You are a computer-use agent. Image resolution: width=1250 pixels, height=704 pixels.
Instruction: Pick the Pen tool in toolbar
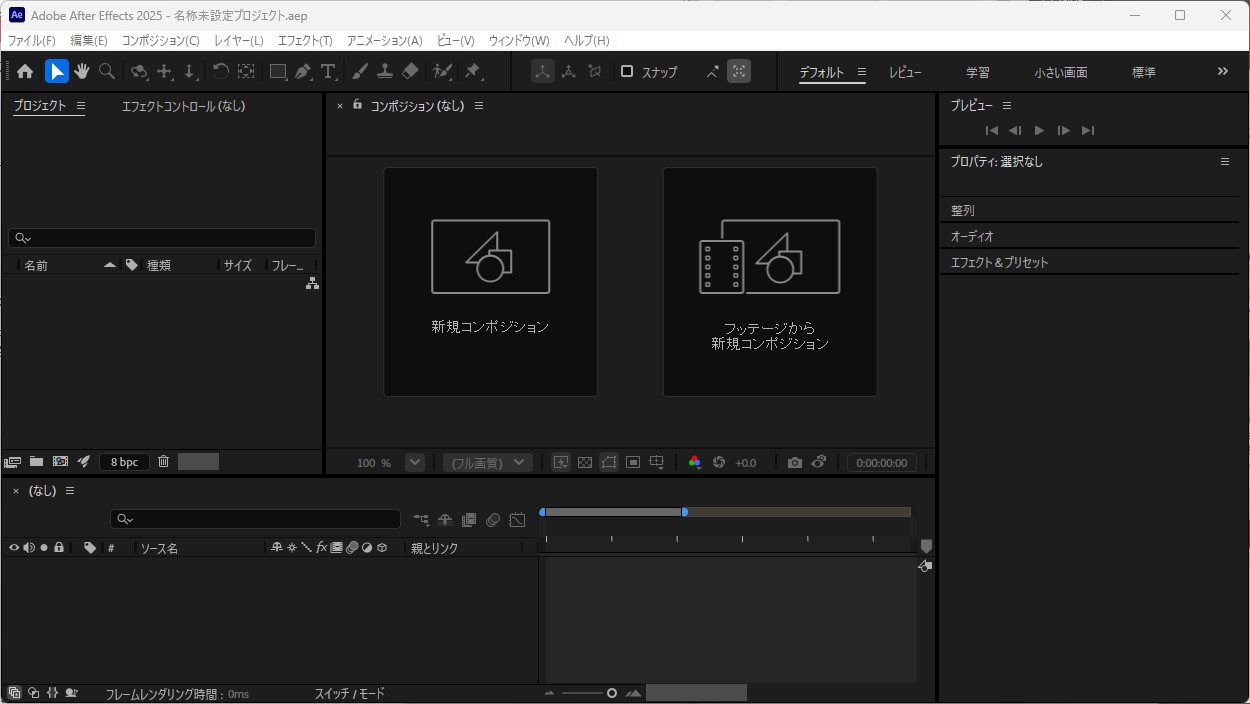coord(303,71)
